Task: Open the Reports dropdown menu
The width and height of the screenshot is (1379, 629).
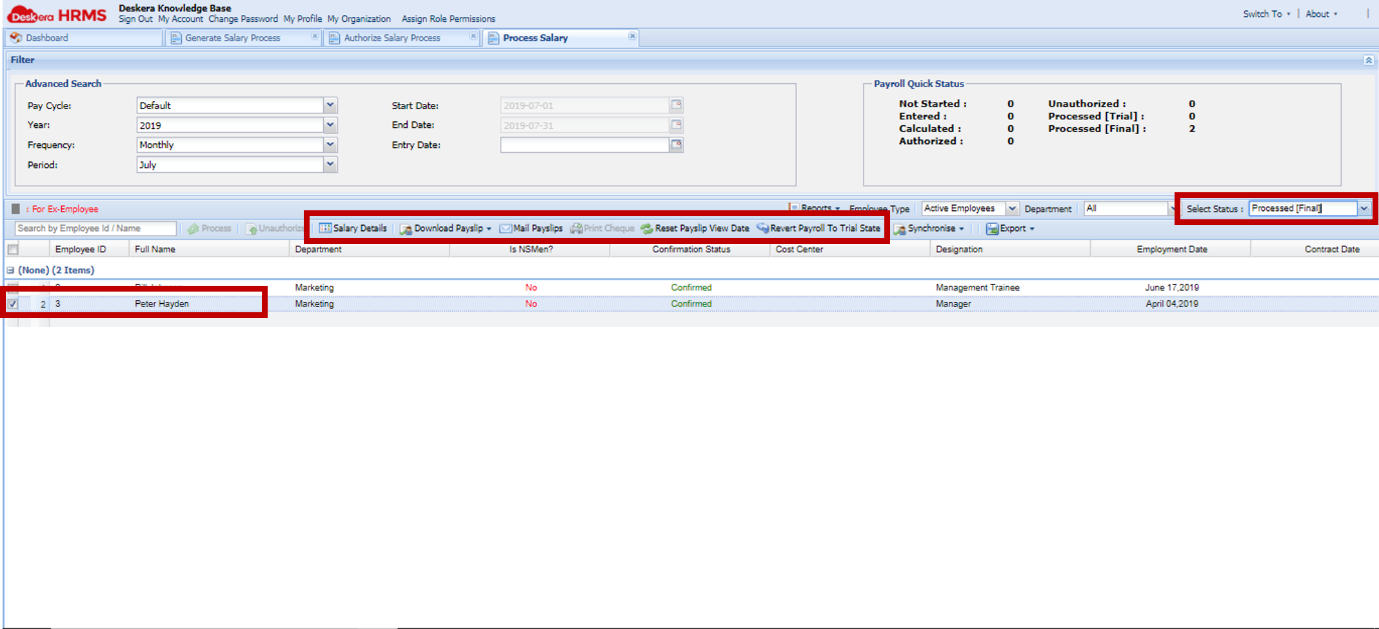Action: (815, 208)
